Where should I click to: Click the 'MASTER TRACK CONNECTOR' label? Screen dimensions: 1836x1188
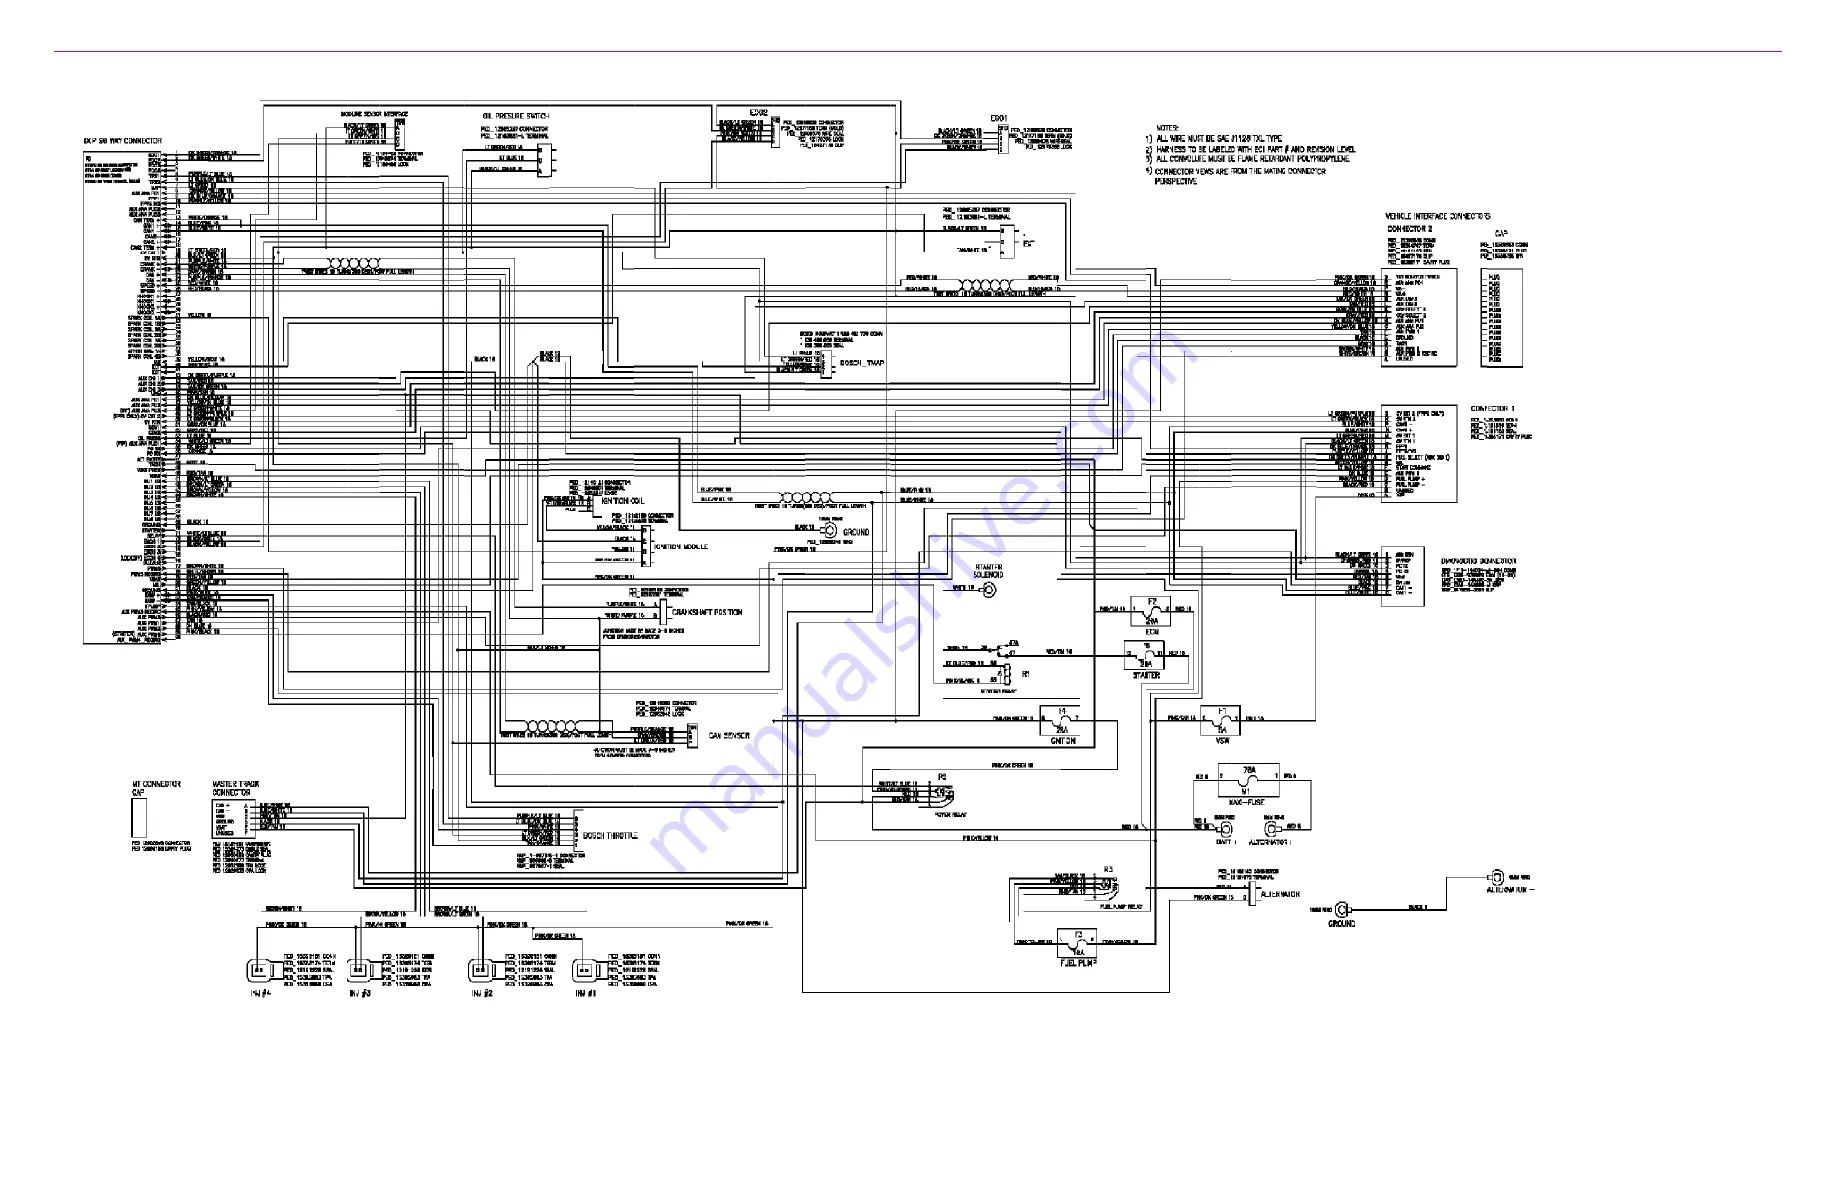(236, 788)
